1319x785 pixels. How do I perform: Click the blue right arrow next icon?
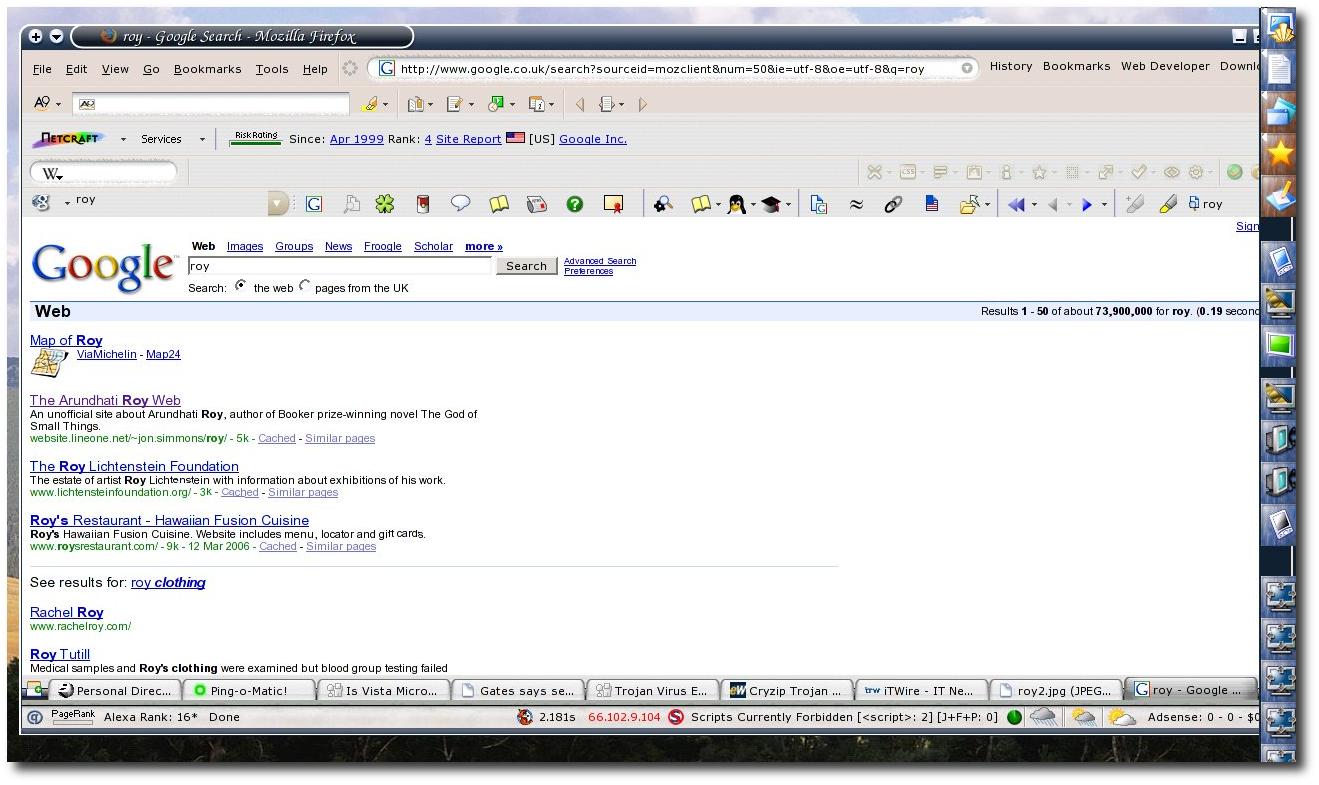point(1087,204)
